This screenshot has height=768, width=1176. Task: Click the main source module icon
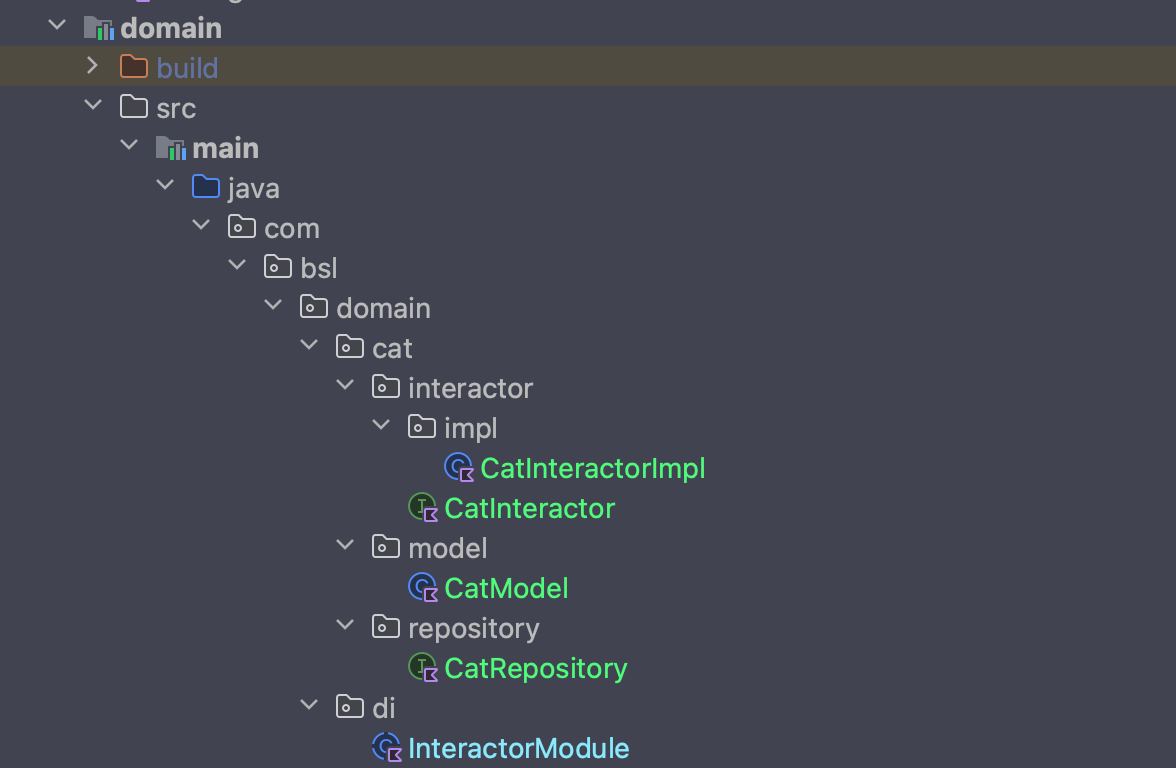pos(170,148)
